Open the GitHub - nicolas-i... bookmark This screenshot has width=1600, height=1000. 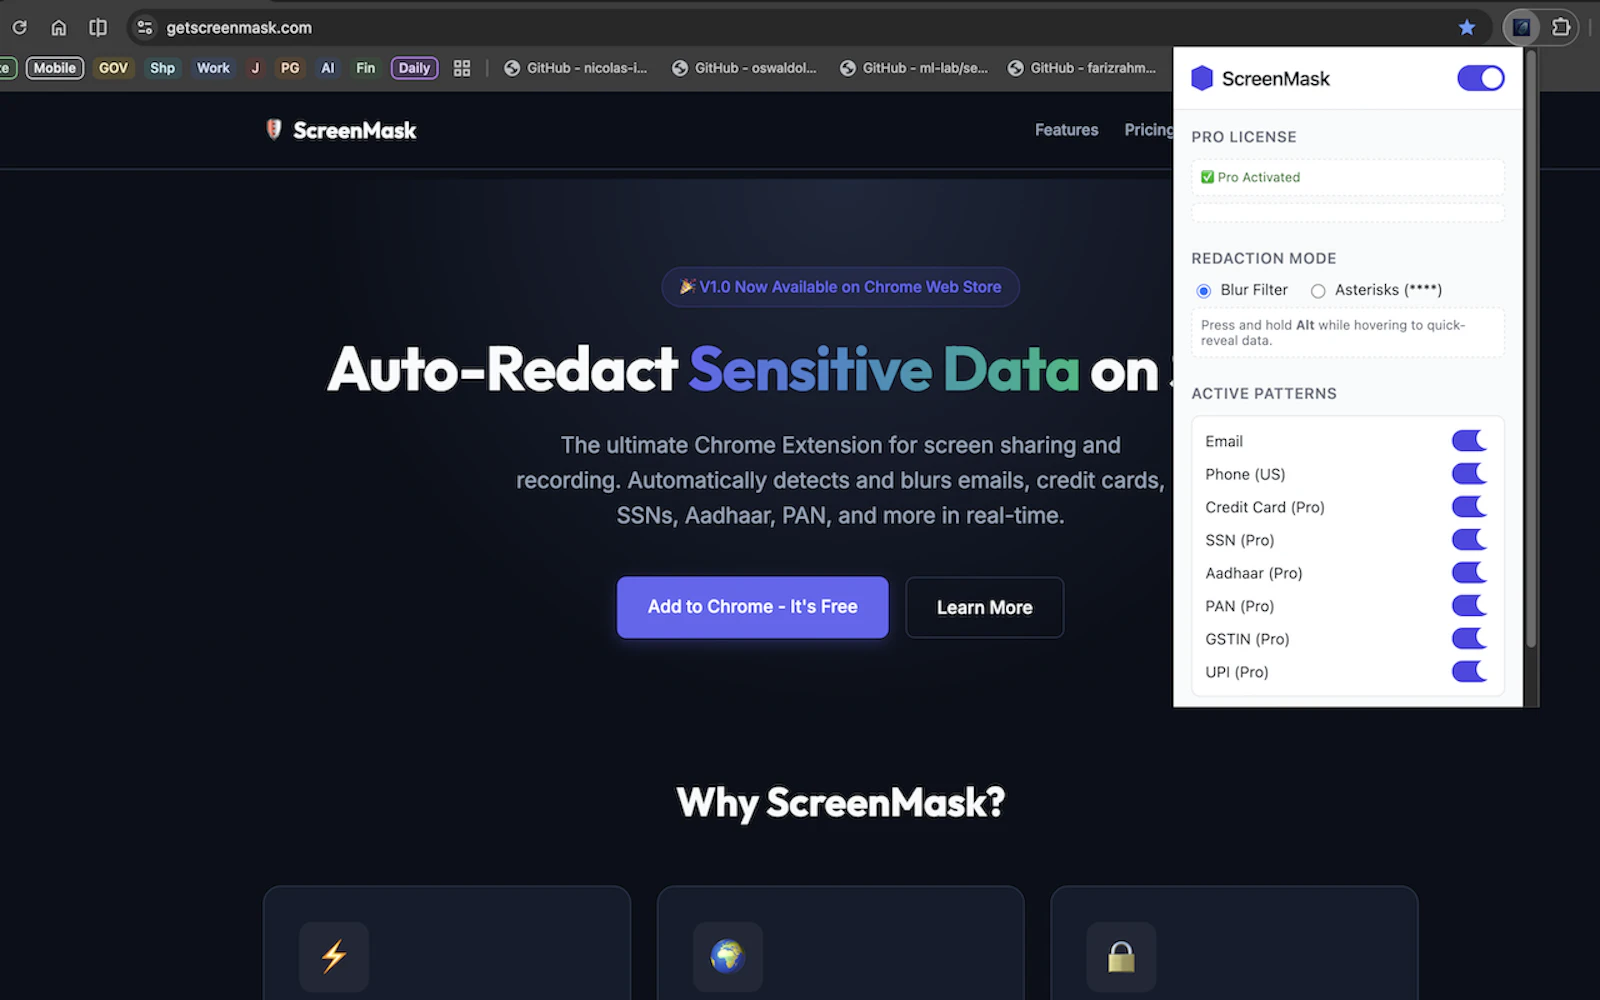[576, 68]
